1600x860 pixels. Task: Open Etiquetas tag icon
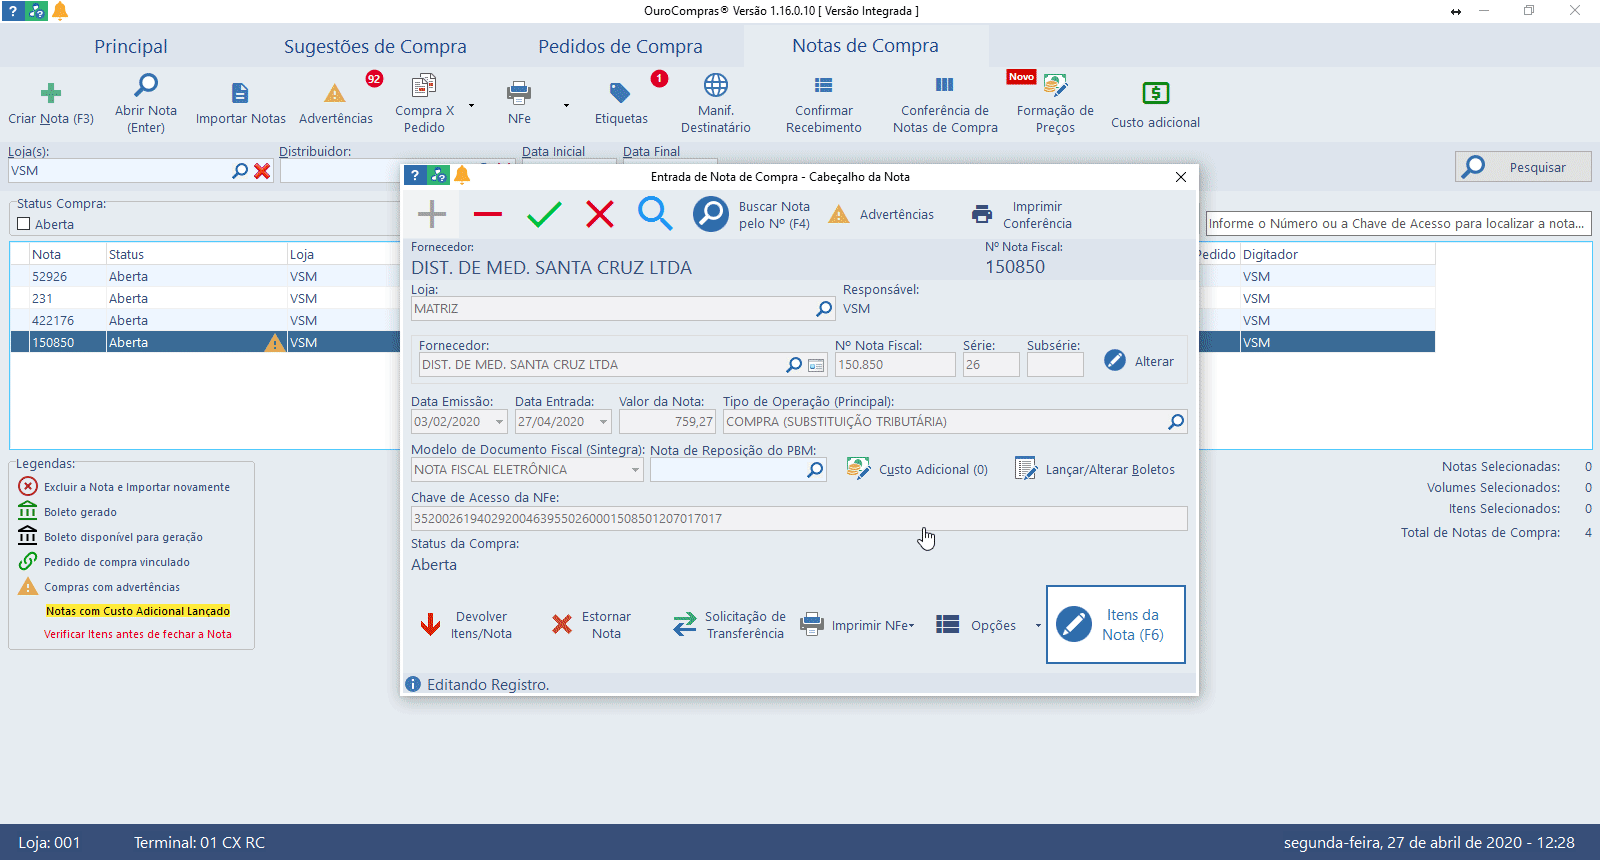click(620, 93)
